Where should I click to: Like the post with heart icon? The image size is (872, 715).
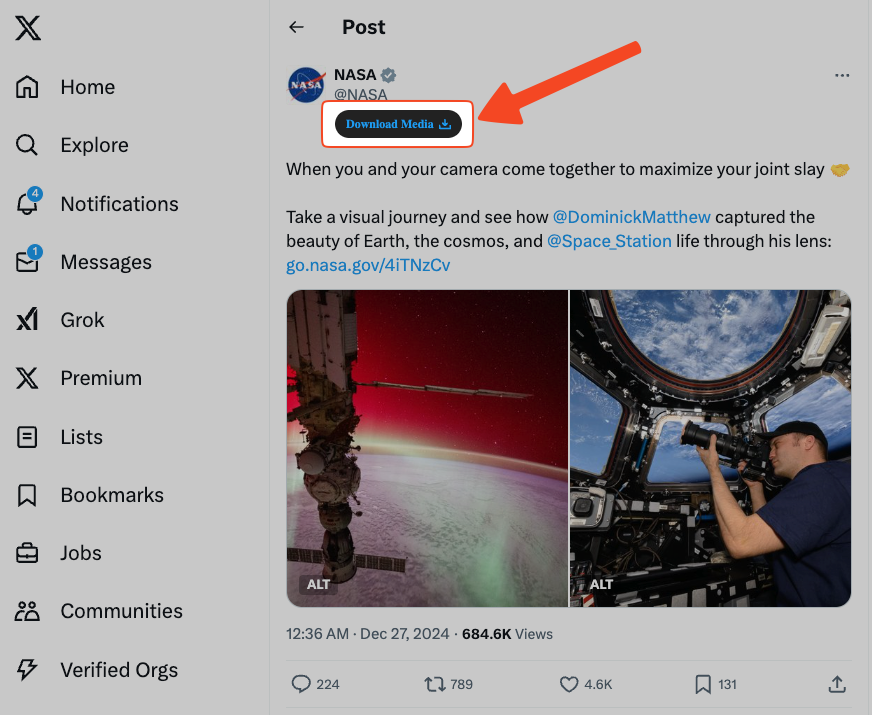(x=569, y=684)
